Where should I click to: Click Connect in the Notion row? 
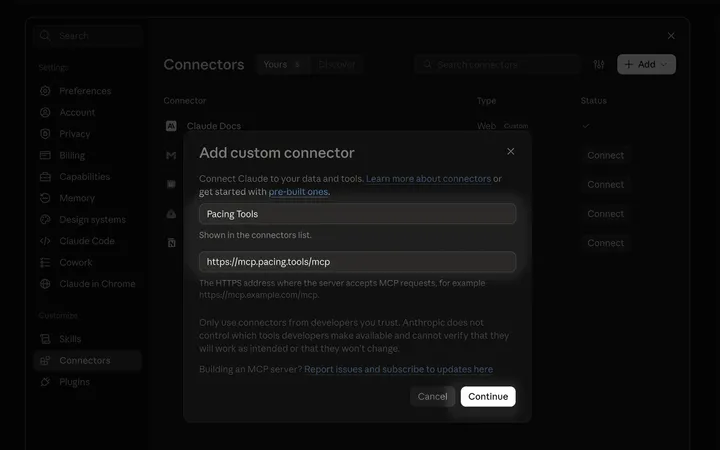point(605,243)
